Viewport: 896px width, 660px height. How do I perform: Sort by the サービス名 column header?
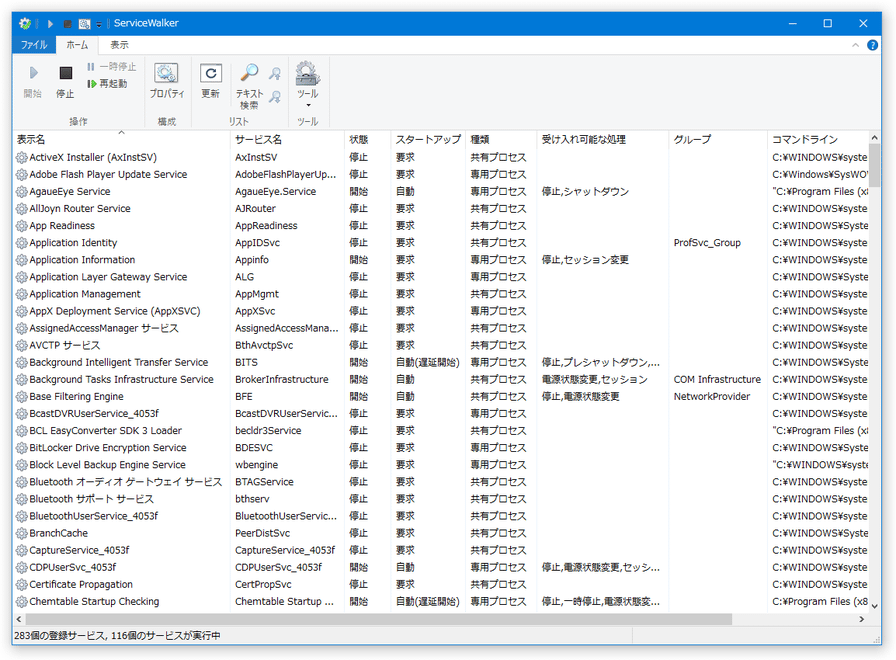[287, 139]
